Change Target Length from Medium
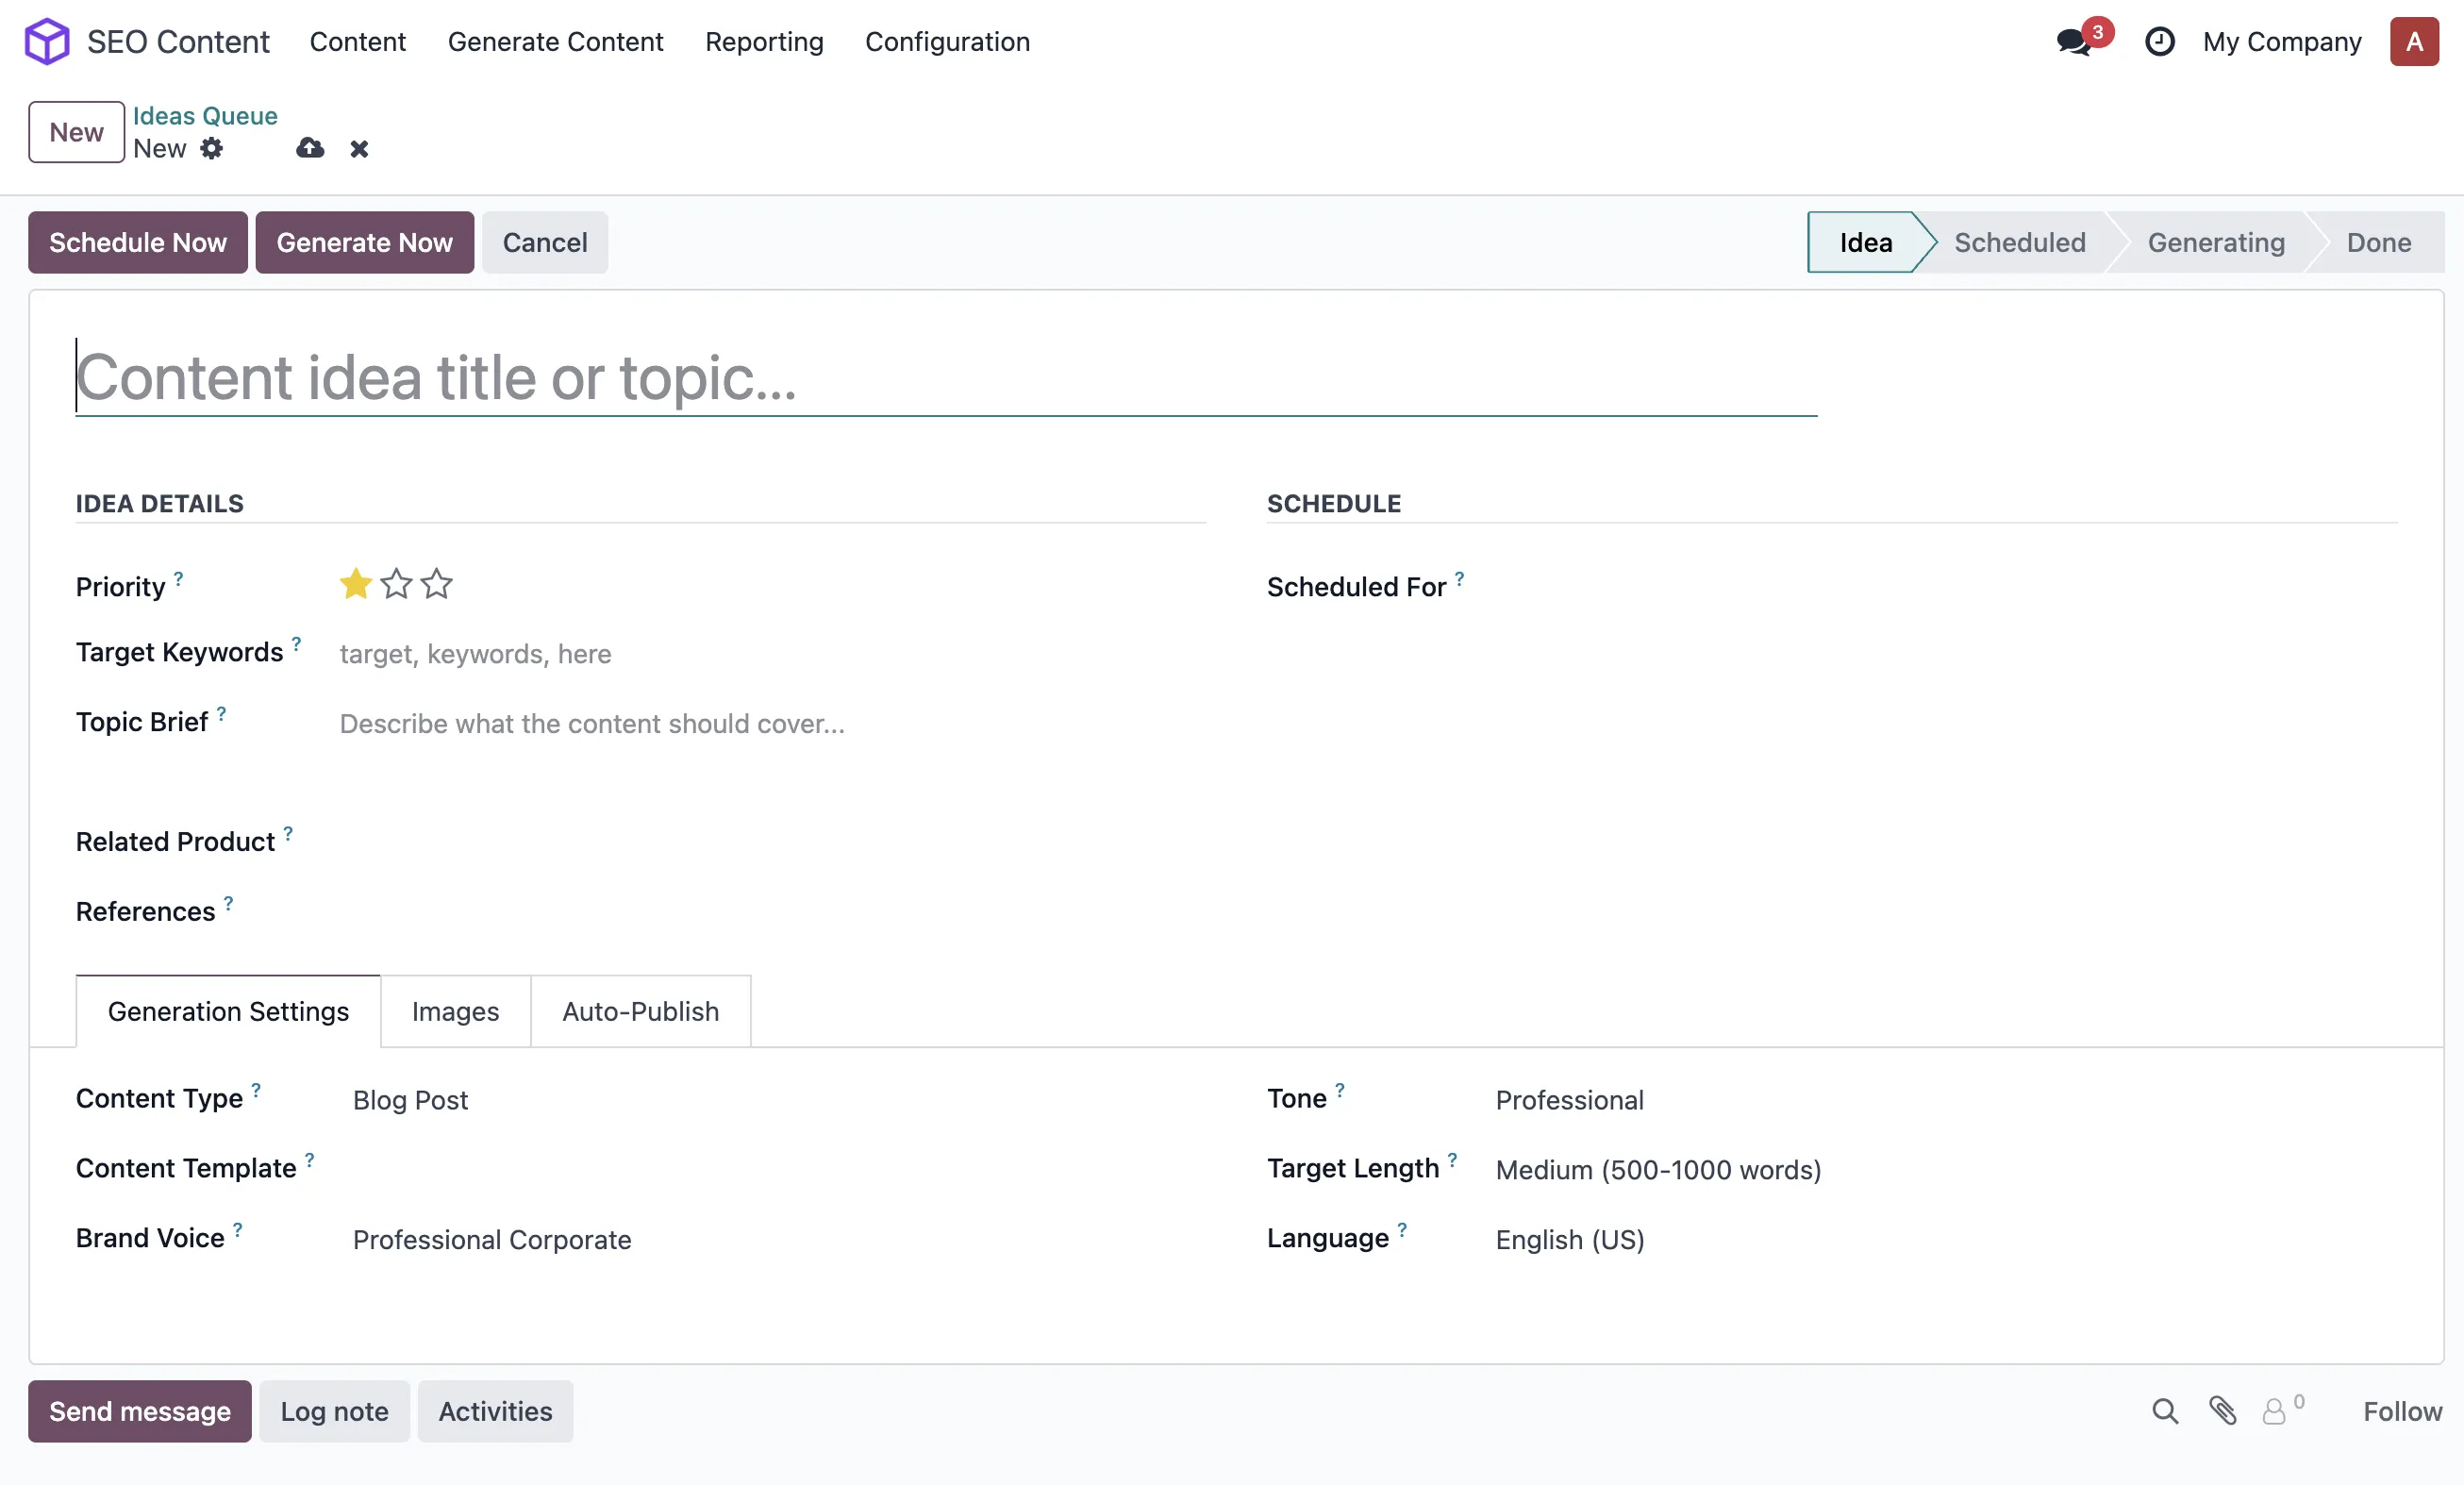 click(1657, 1169)
